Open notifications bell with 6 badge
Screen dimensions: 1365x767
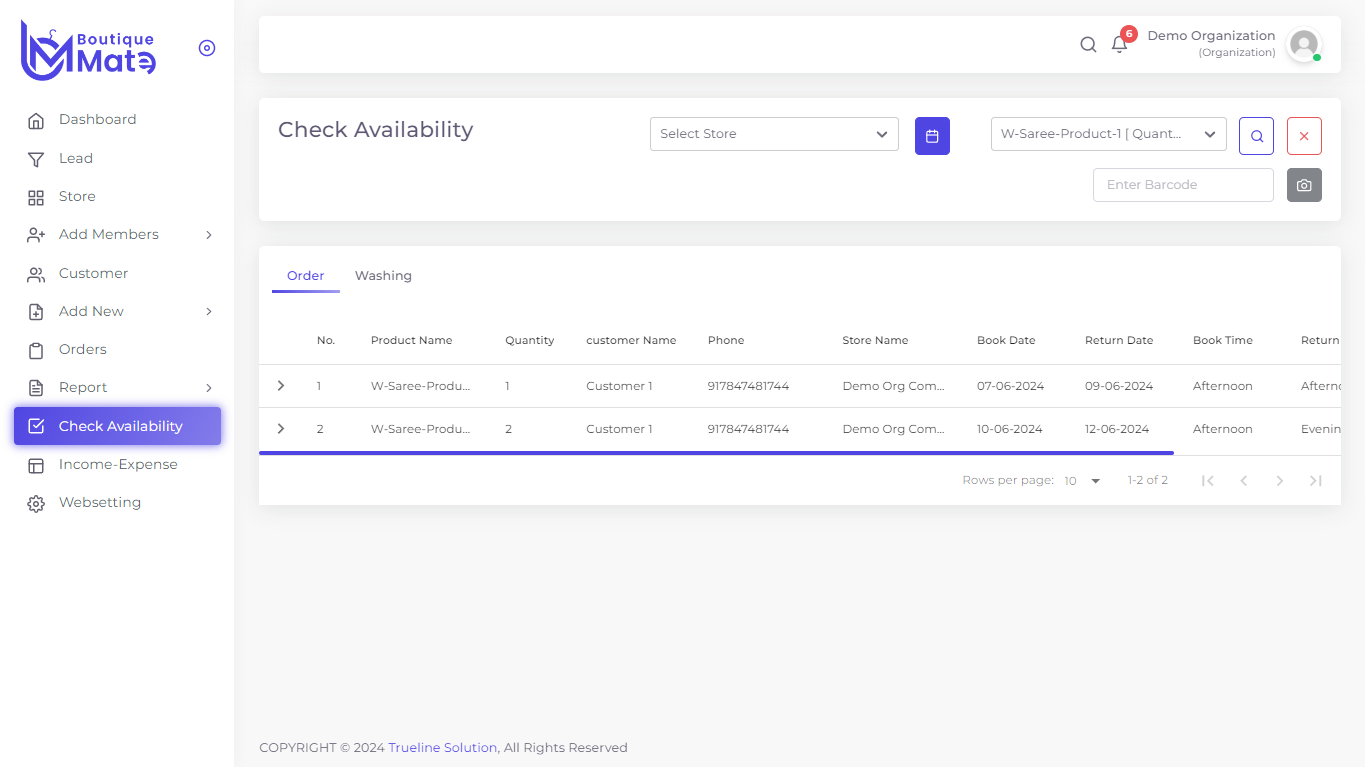[1120, 44]
